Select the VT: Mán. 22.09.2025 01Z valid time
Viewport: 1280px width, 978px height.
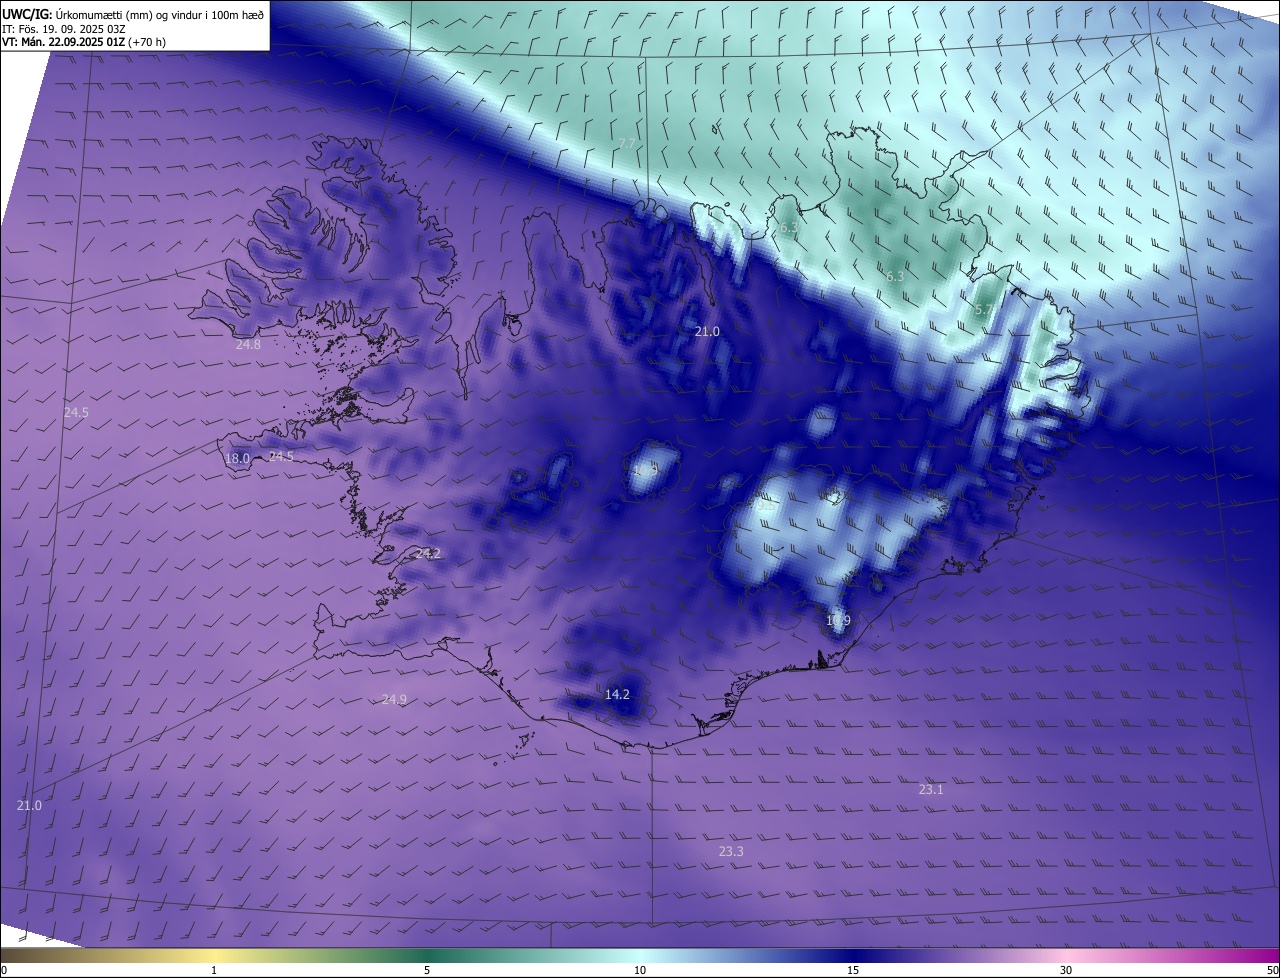pos(84,42)
